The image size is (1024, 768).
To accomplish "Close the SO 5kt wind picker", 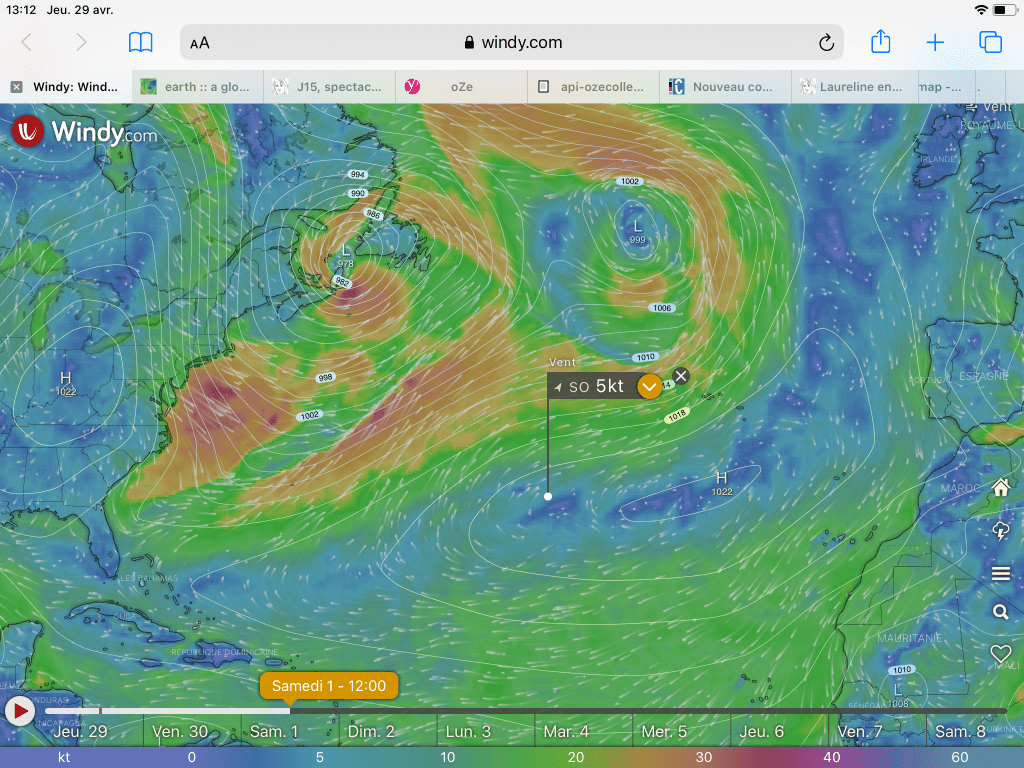I will point(681,376).
